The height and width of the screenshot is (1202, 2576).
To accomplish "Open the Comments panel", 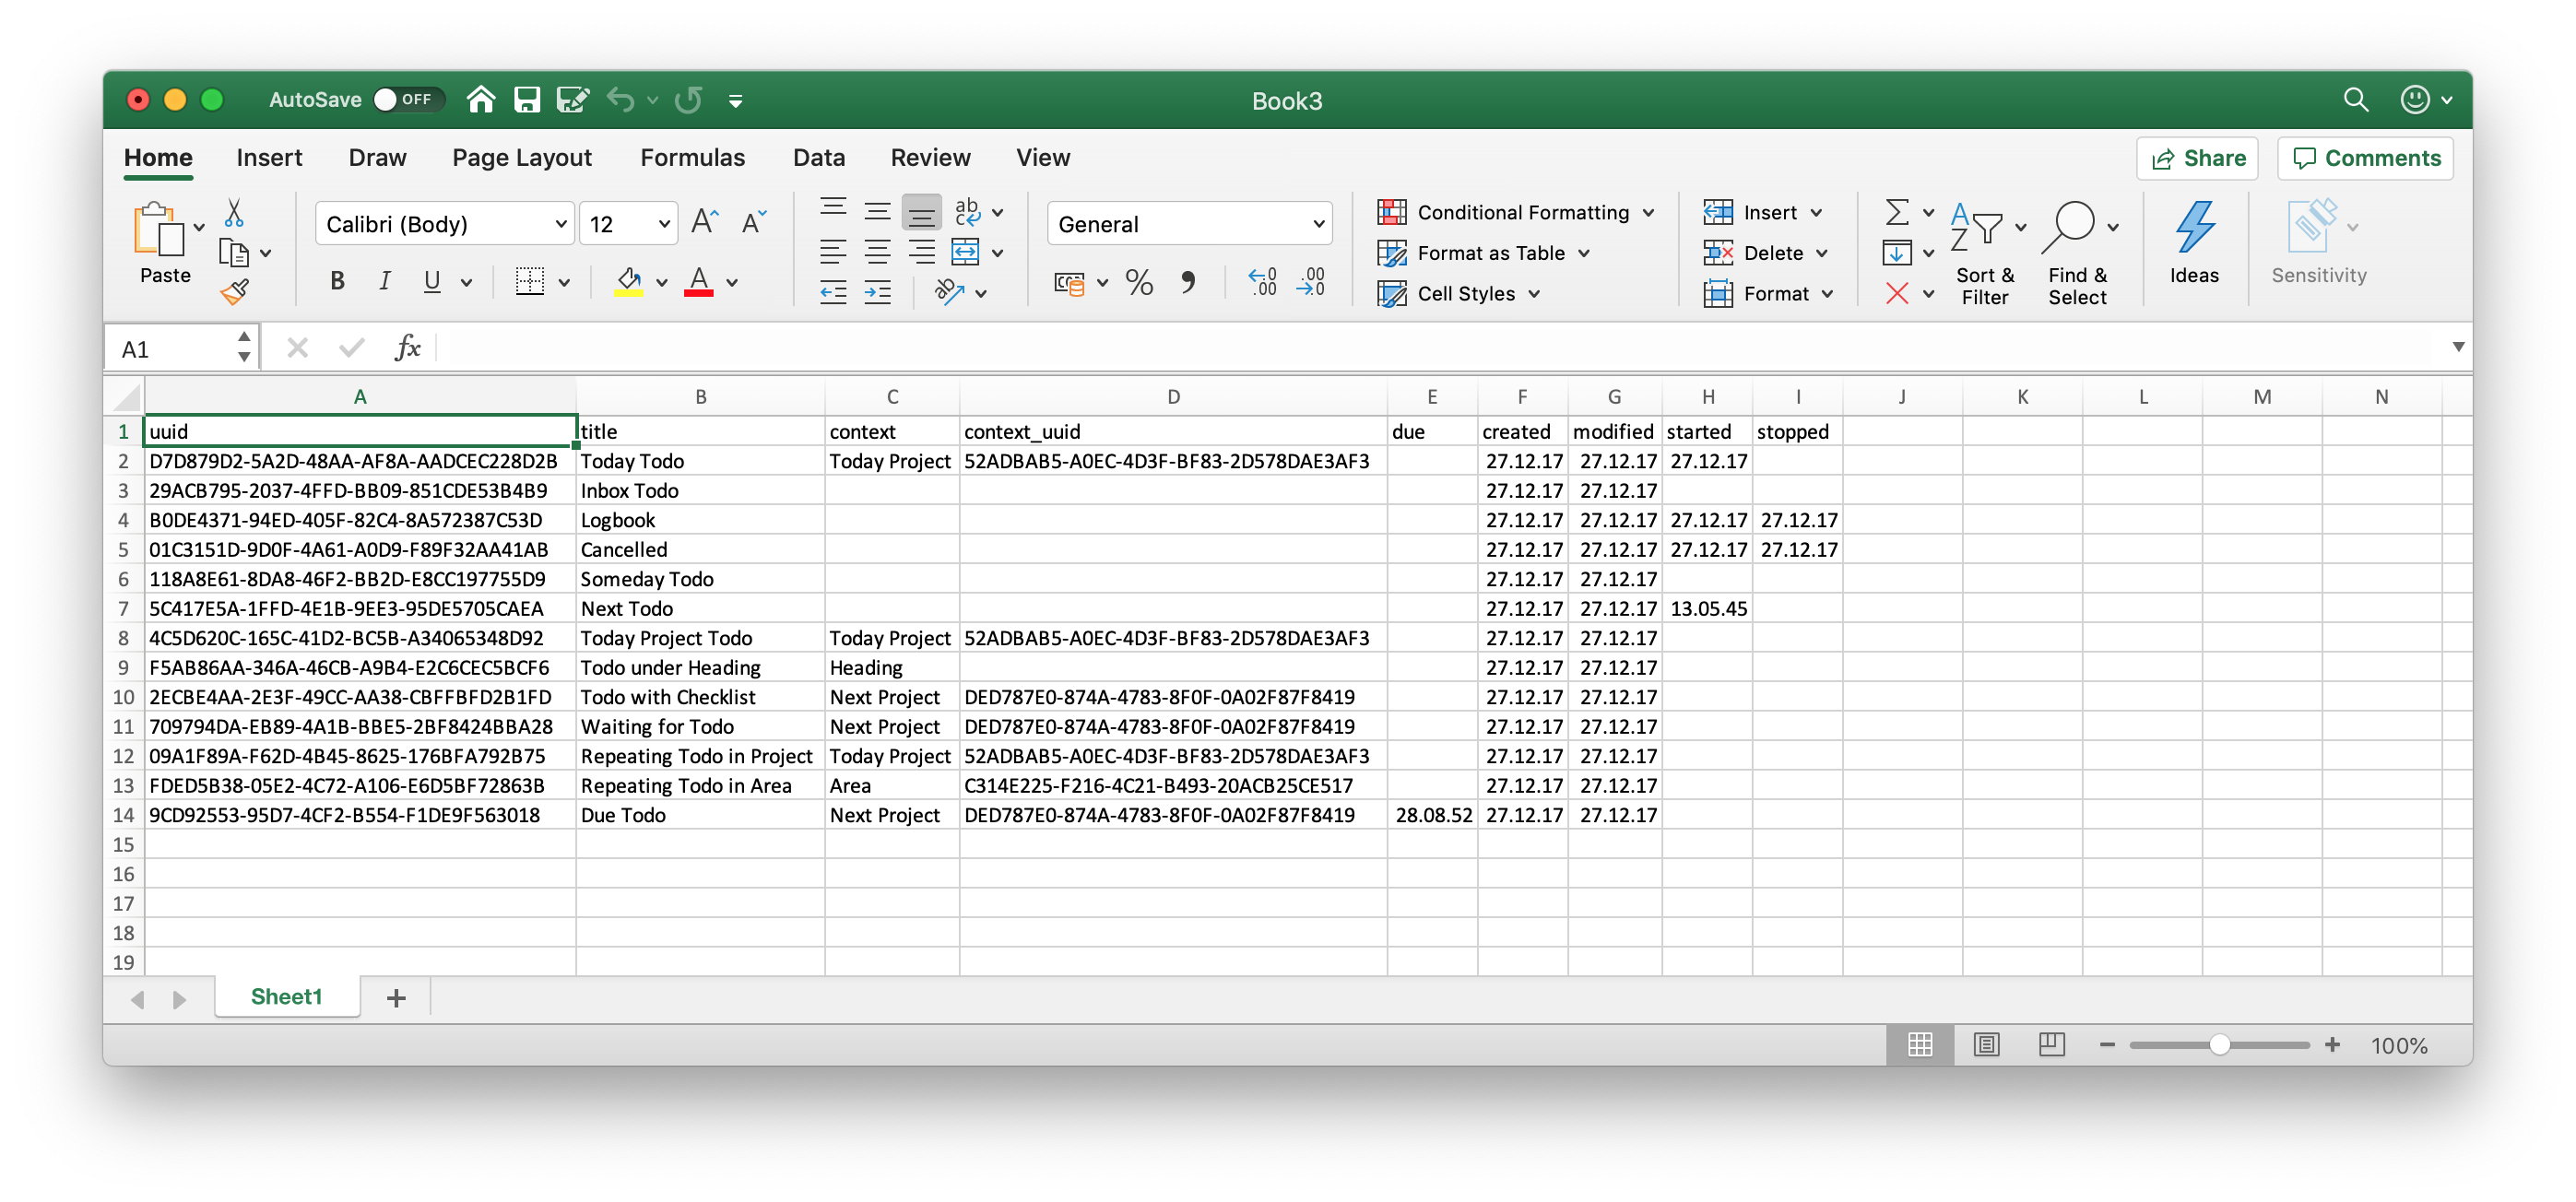I will pyautogui.click(x=2365, y=158).
